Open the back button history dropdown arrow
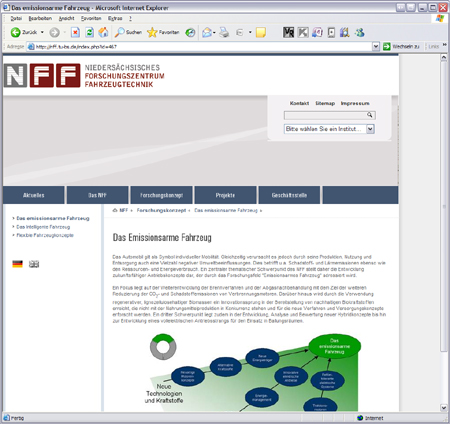Image resolution: width=450 pixels, height=424 pixels. pyautogui.click(x=42, y=32)
